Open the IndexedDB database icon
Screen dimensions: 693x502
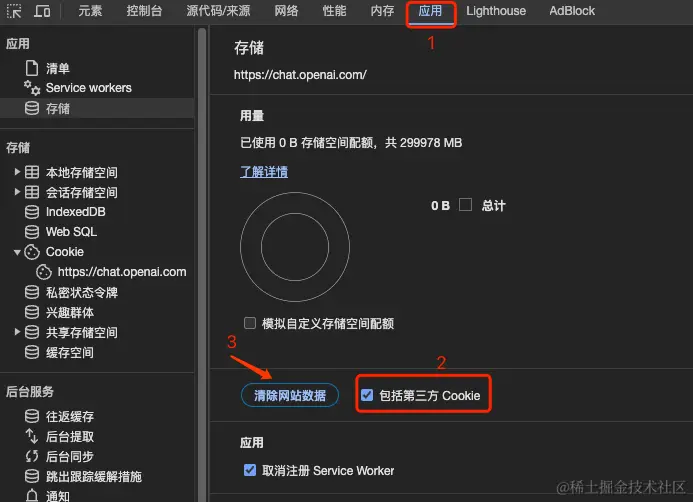tap(32, 212)
